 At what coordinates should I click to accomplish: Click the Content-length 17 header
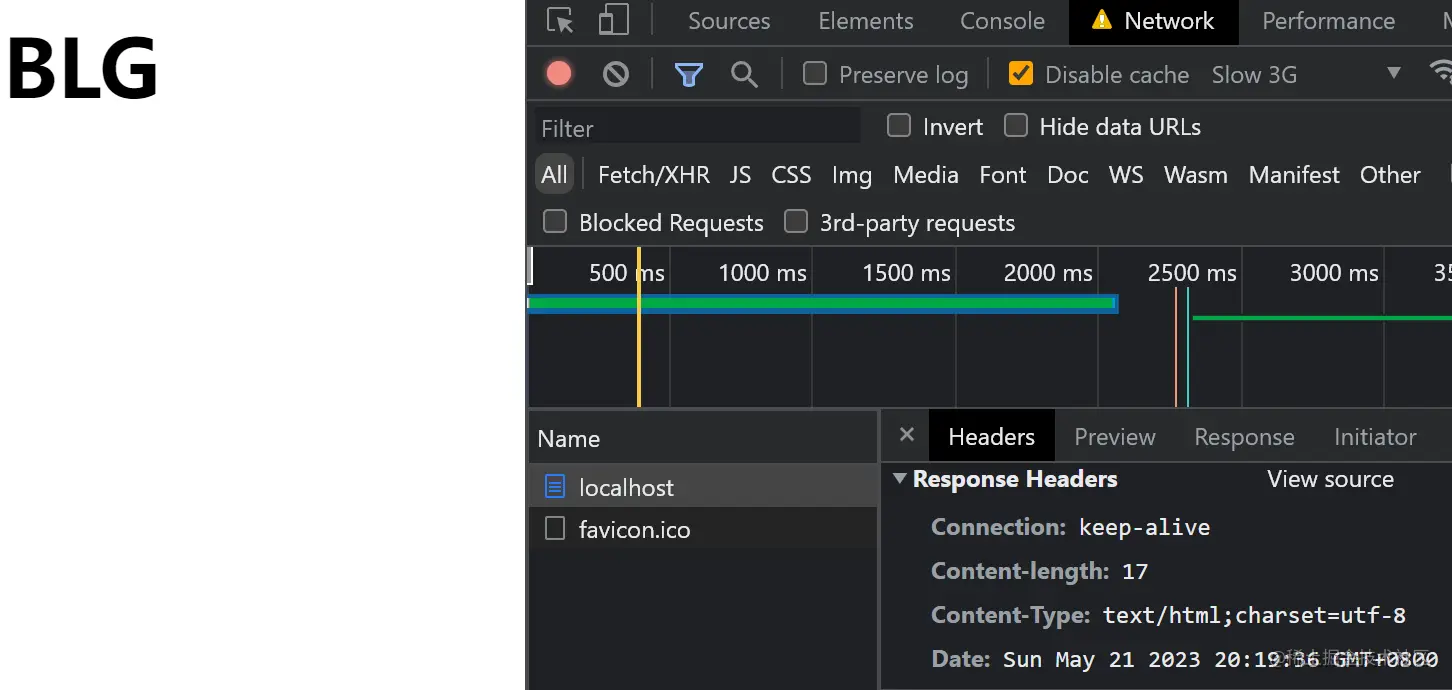coord(1039,571)
